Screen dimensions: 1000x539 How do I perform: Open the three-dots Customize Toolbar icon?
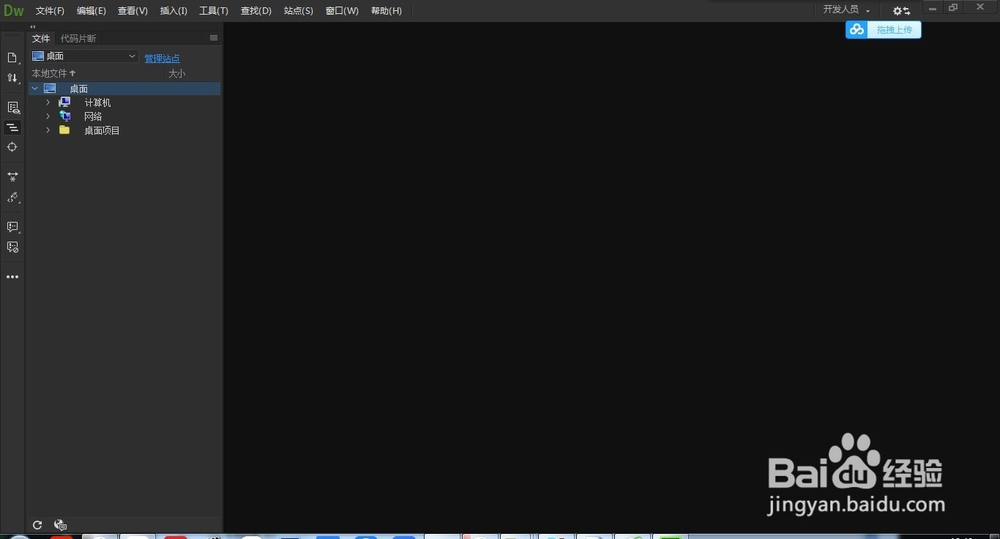click(x=12, y=277)
